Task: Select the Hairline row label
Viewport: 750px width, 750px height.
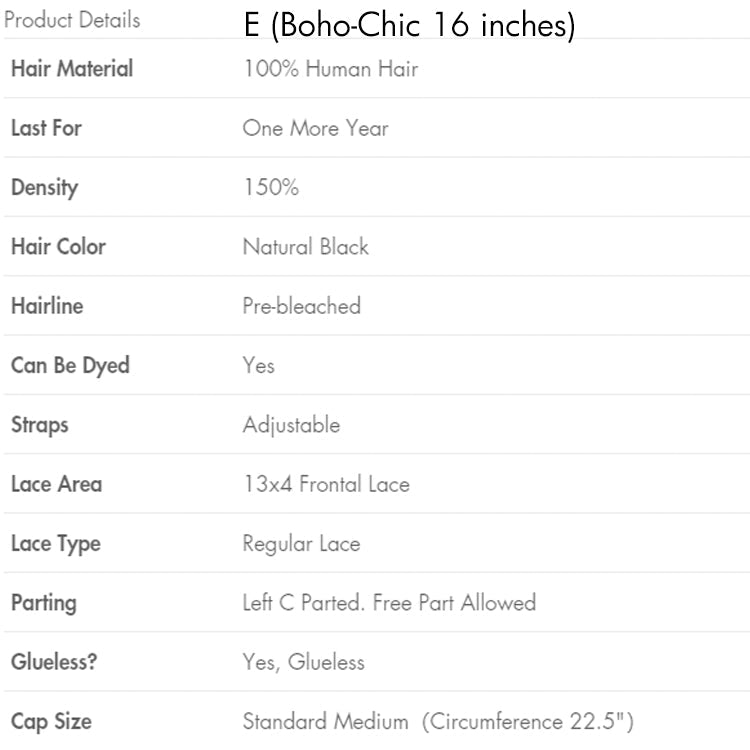Action: [x=47, y=306]
